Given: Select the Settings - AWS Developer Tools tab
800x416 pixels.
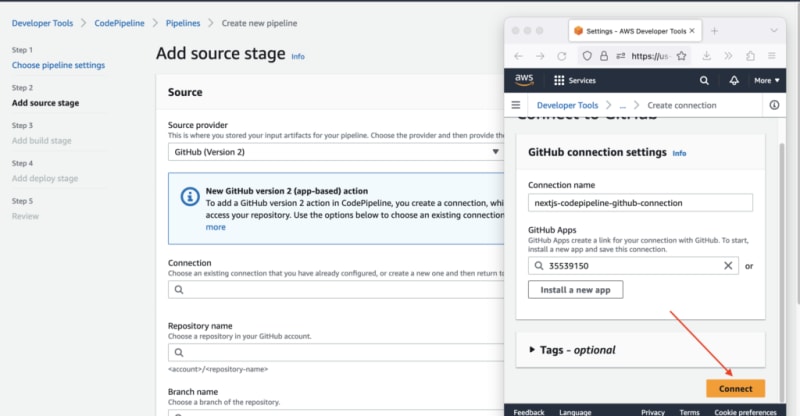Looking at the screenshot, I should coord(635,31).
